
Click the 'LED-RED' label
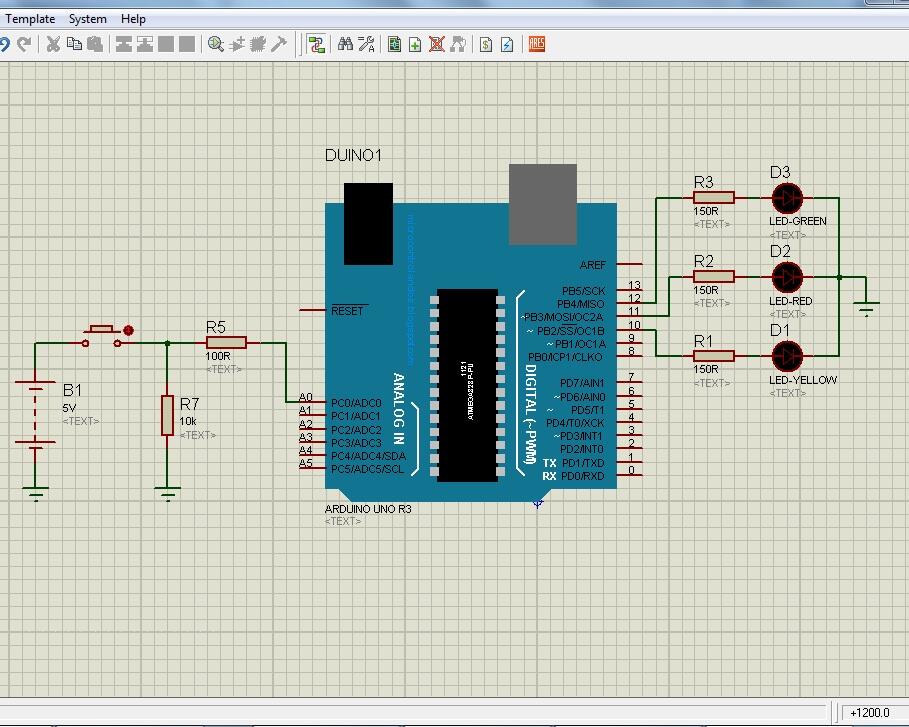[x=791, y=301]
